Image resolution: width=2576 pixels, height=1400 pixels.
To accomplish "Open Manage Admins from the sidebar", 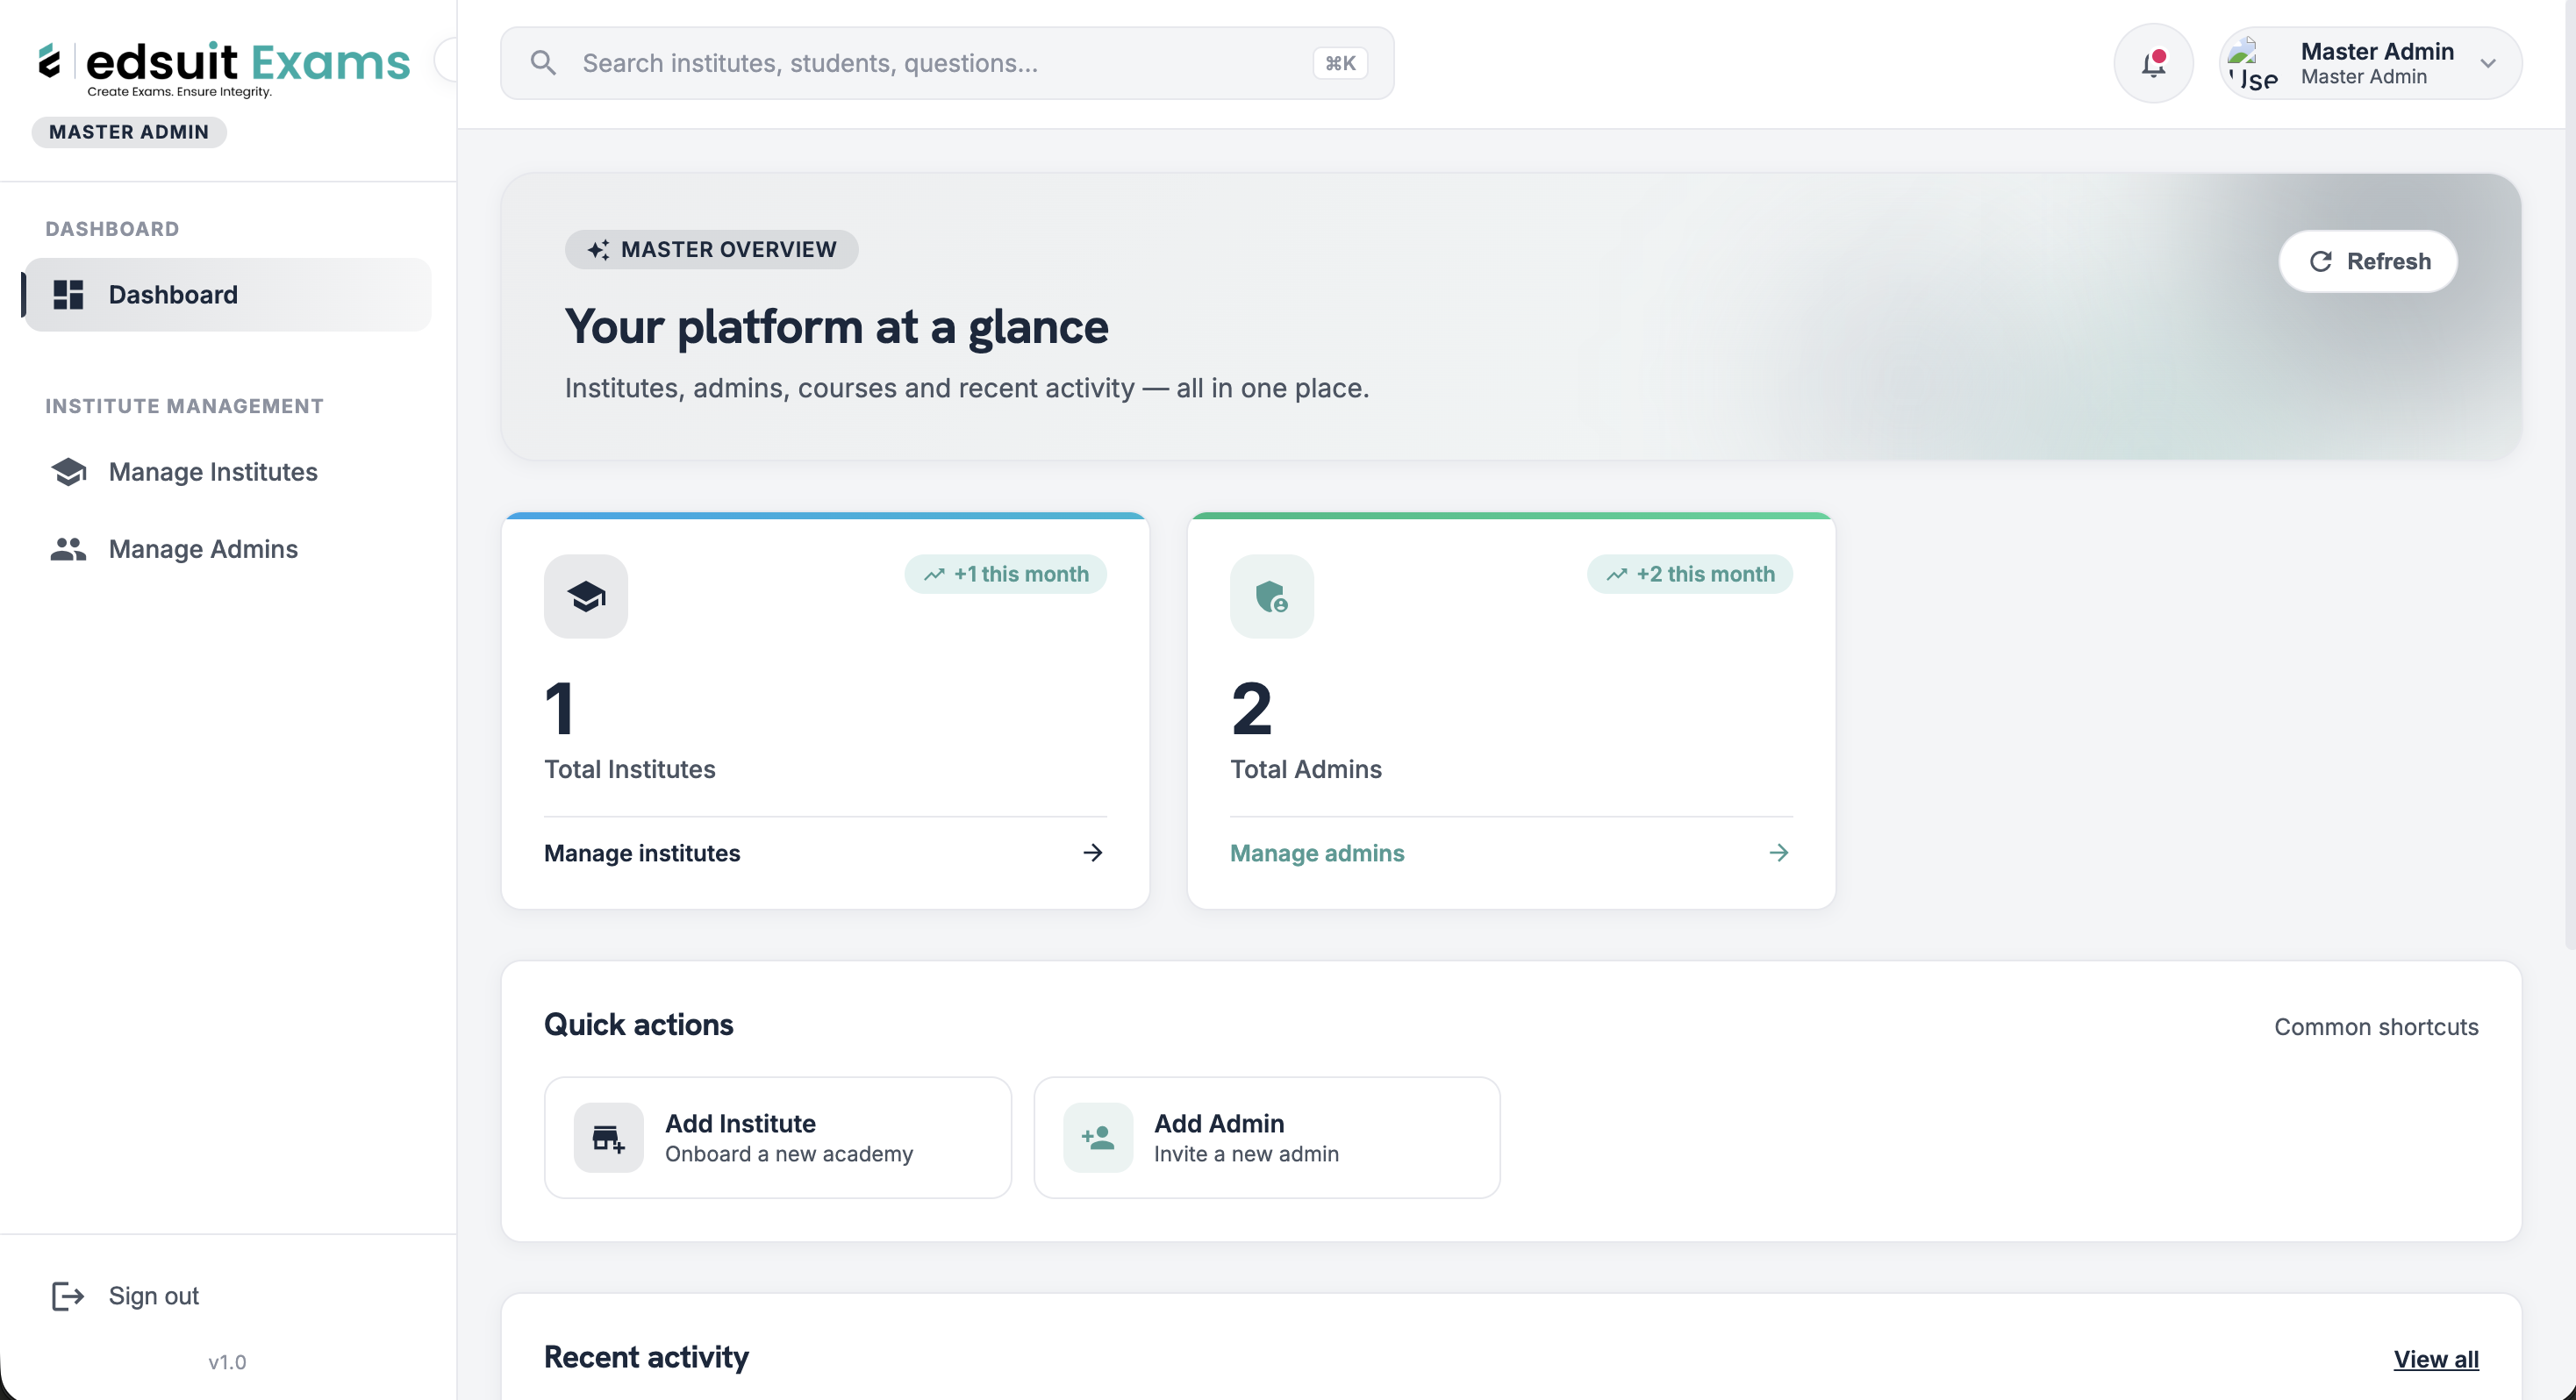I will 228,549.
